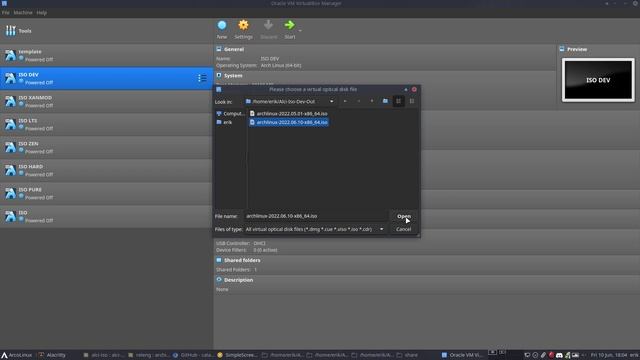The width and height of the screenshot is (640, 360).
Task: Select archlinux-2022.05.01-x86_64.iso file
Action: 289,113
